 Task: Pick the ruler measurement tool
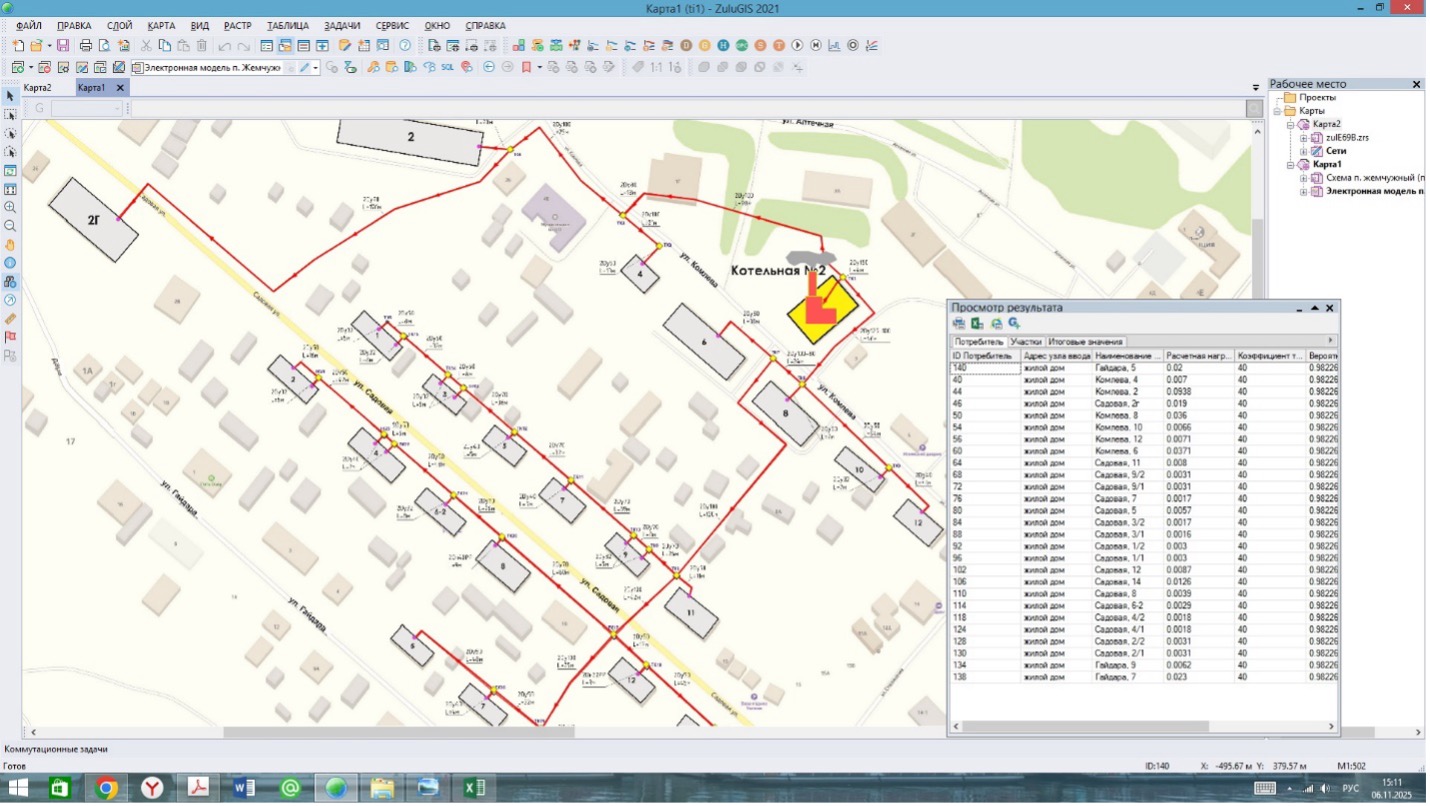[10, 318]
